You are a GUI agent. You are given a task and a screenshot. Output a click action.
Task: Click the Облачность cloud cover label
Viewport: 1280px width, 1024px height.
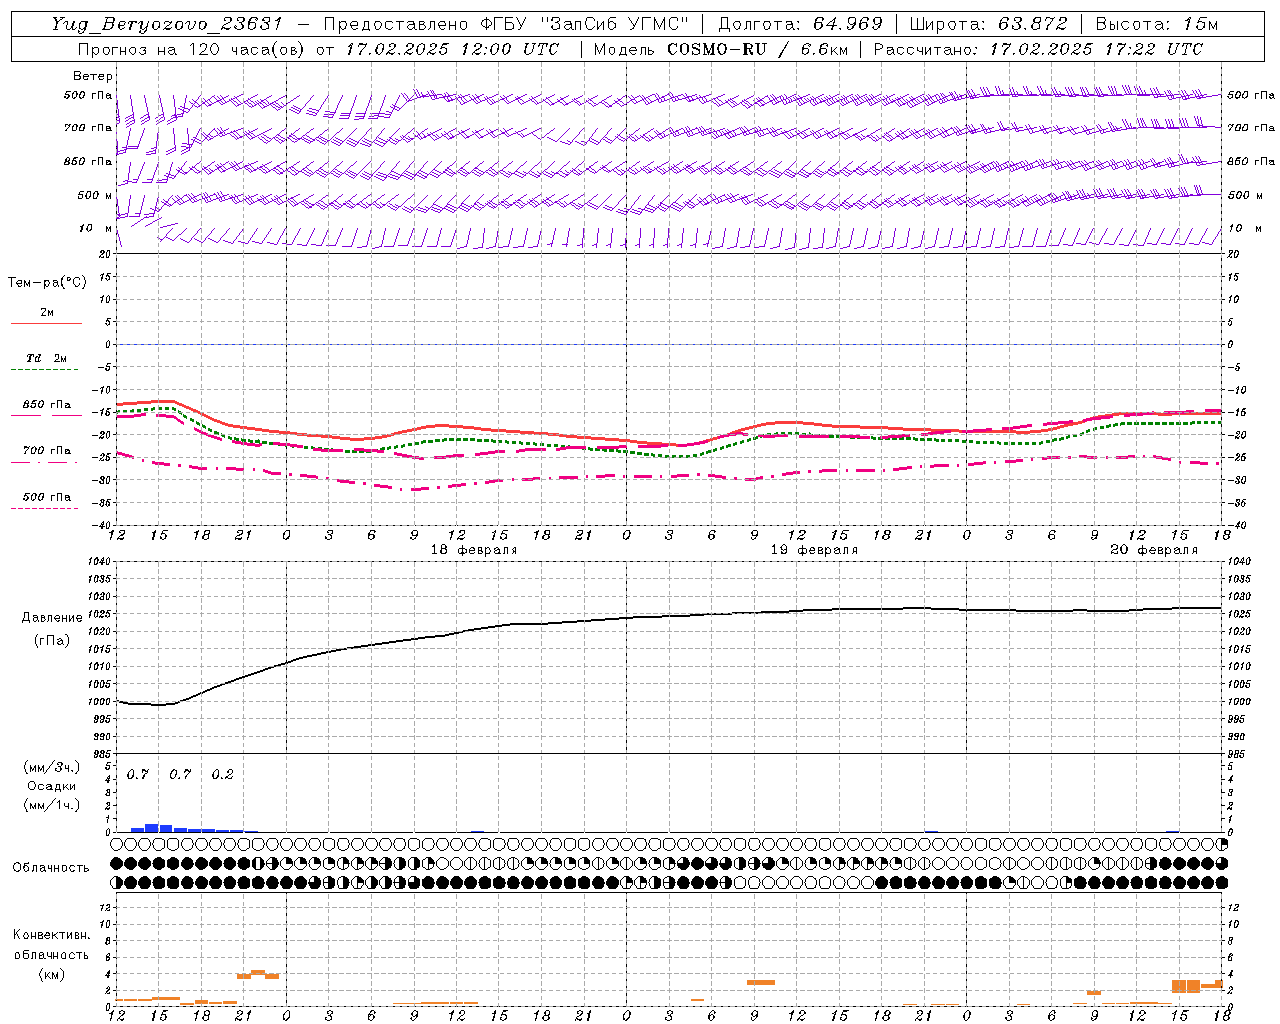[51, 868]
